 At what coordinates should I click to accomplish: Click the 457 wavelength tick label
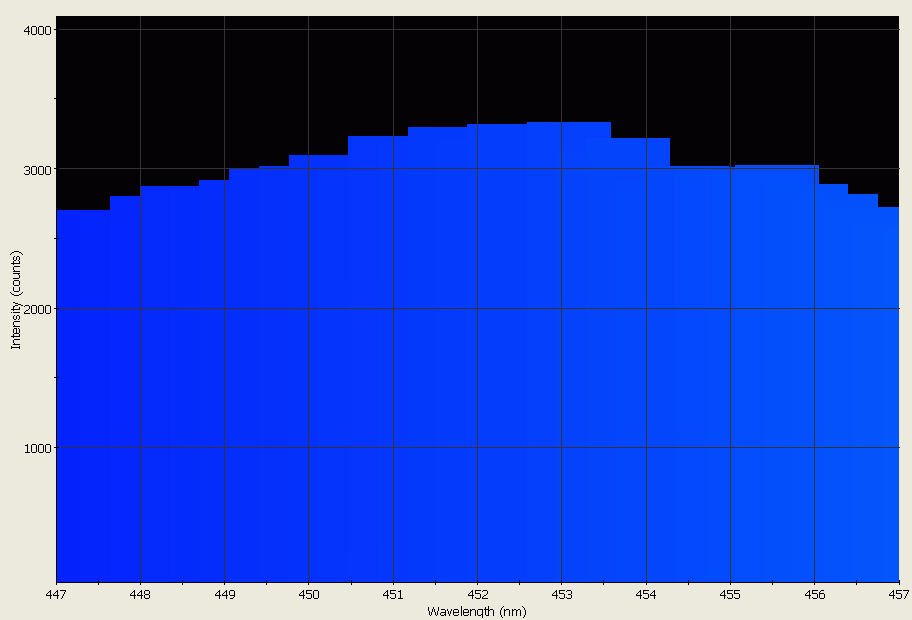(x=897, y=595)
